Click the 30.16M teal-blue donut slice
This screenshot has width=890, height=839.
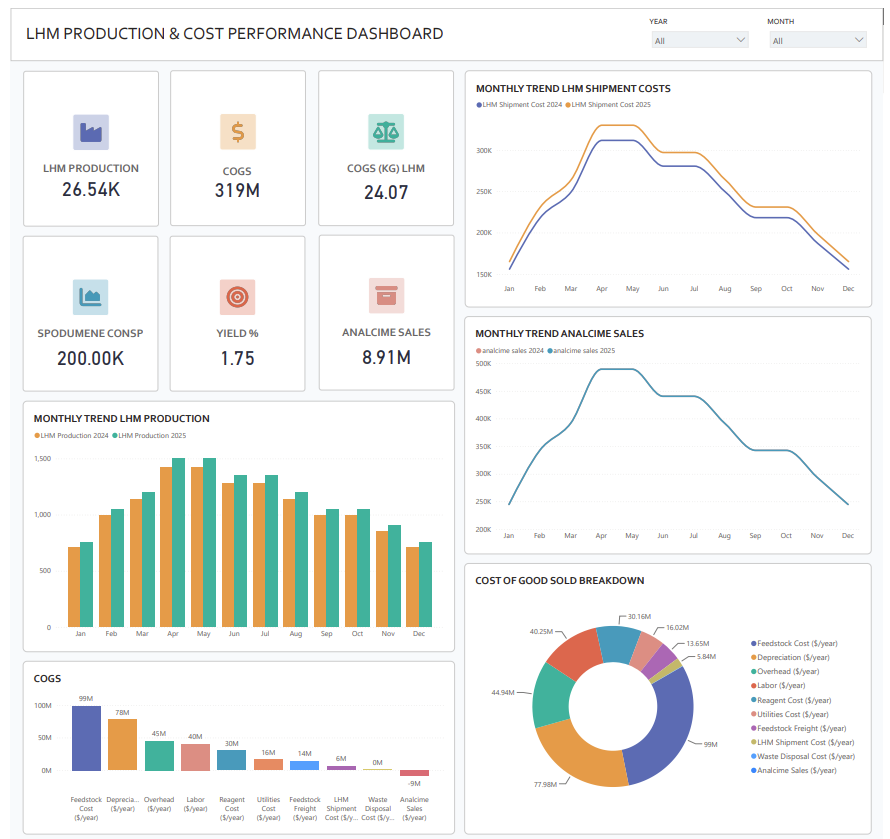620,644
